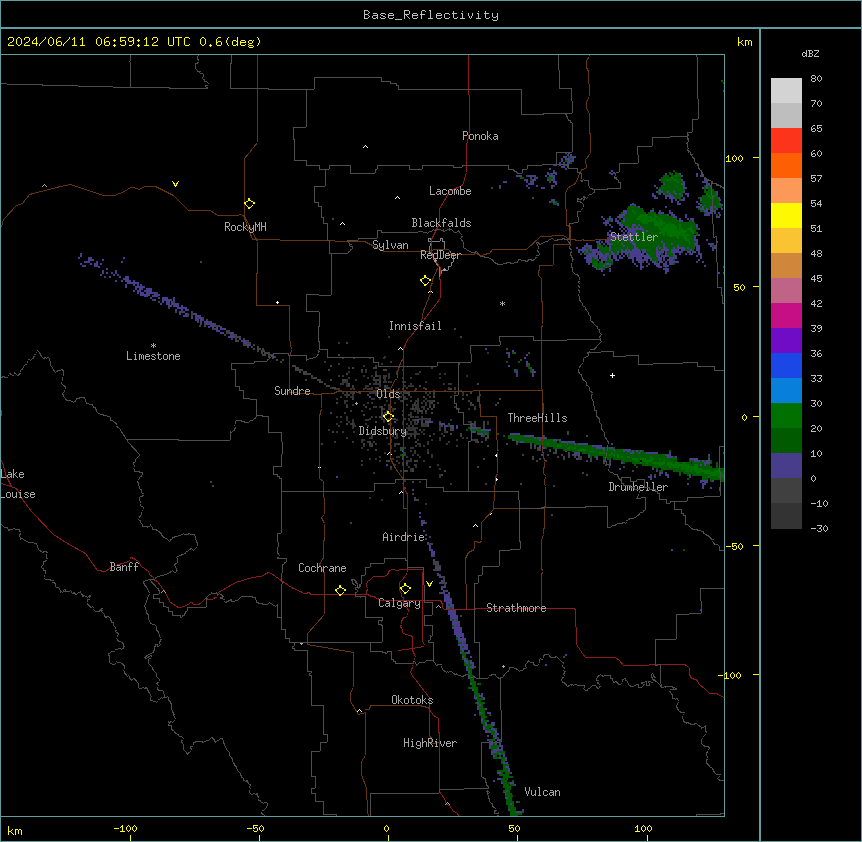Click the Base_Reflectivity title text

[x=431, y=15]
